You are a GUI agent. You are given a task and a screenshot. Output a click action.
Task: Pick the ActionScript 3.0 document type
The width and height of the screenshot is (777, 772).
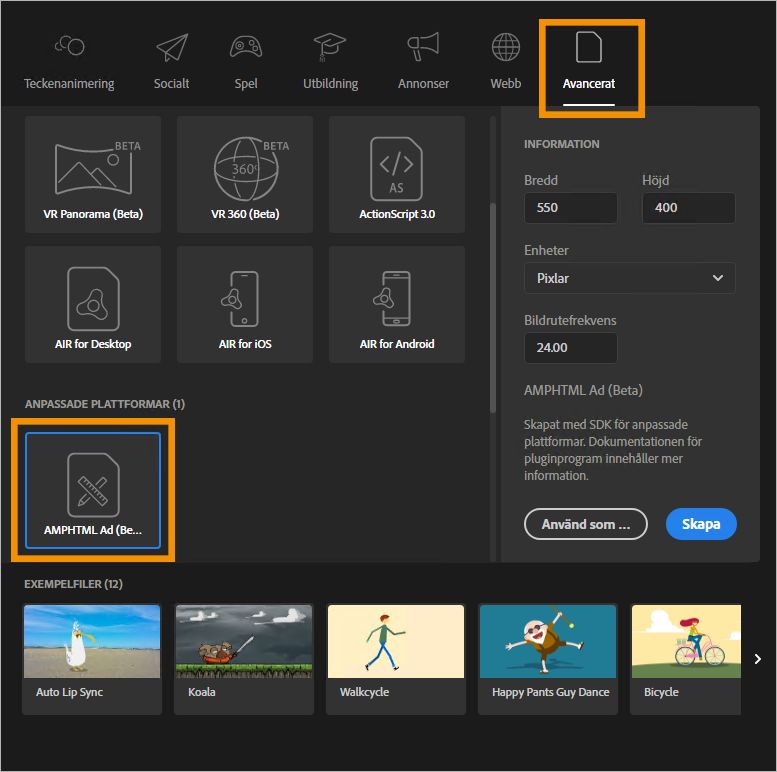click(397, 174)
